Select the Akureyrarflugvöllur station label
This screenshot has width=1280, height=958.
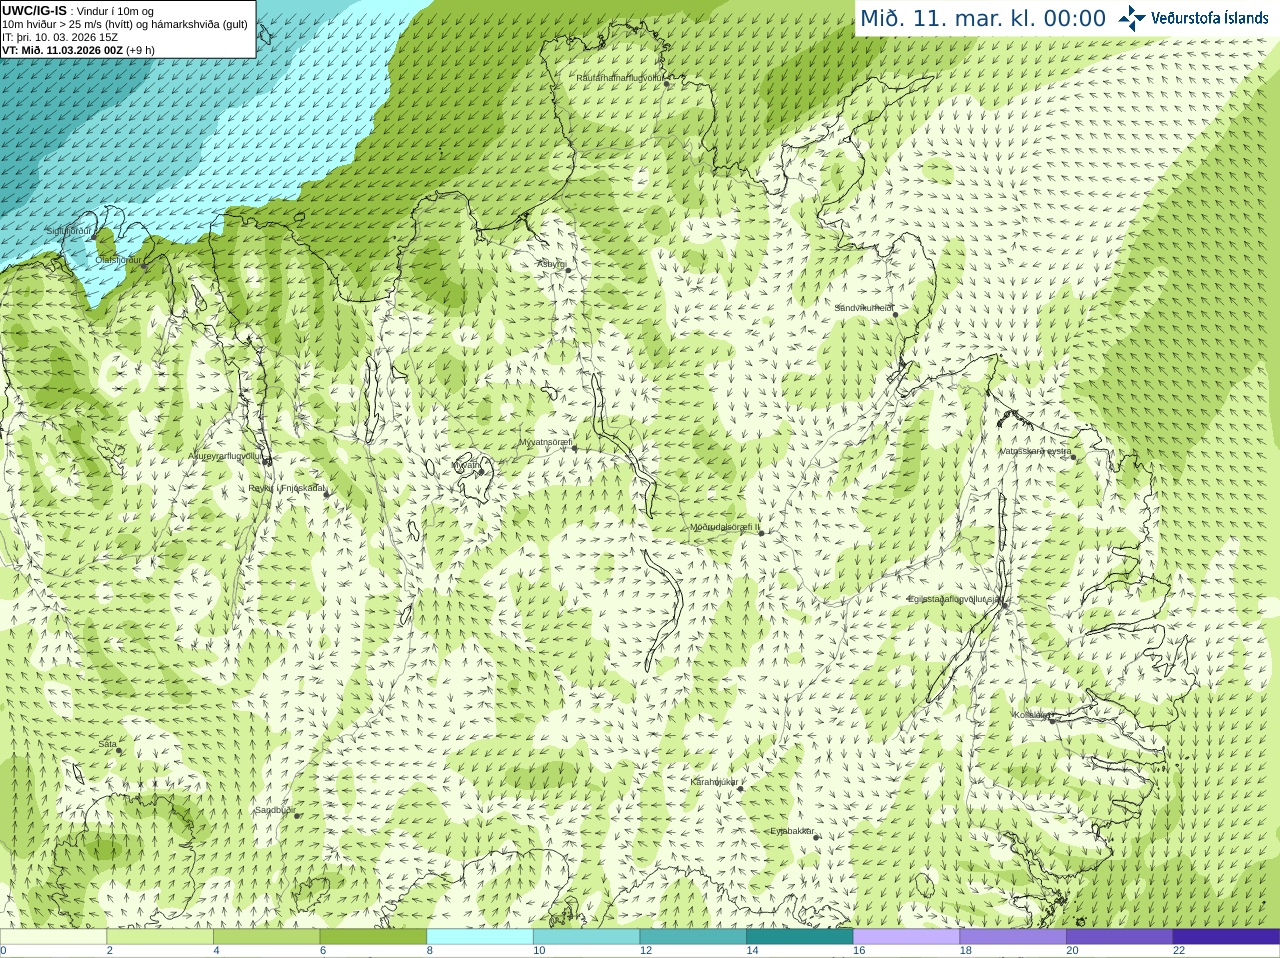point(225,456)
